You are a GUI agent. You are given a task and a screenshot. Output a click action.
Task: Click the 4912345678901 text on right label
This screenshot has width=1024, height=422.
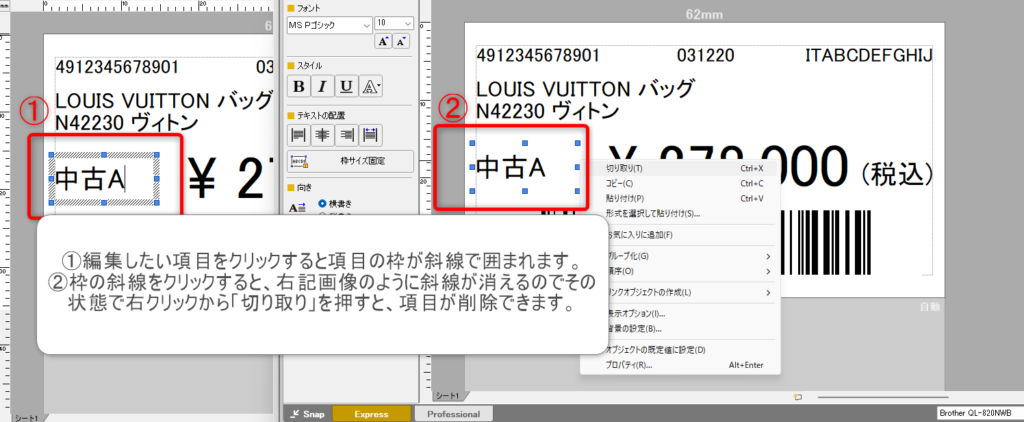click(538, 54)
